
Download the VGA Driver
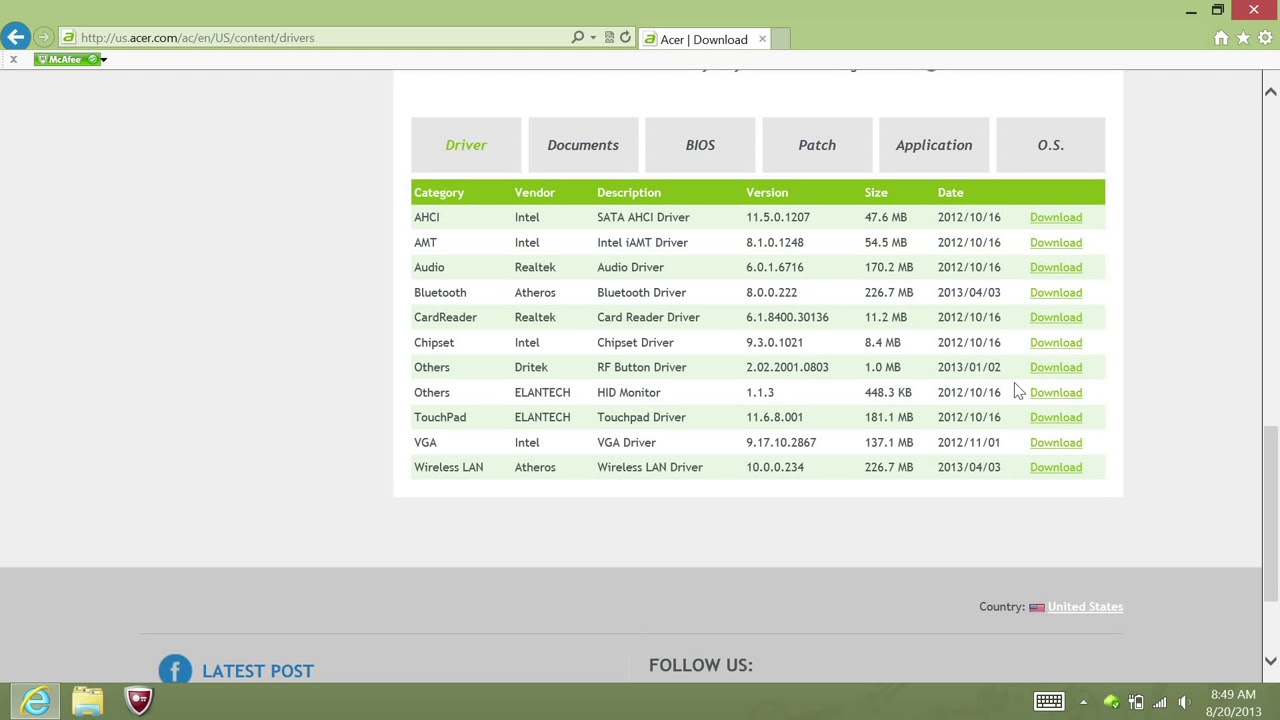(x=1056, y=442)
